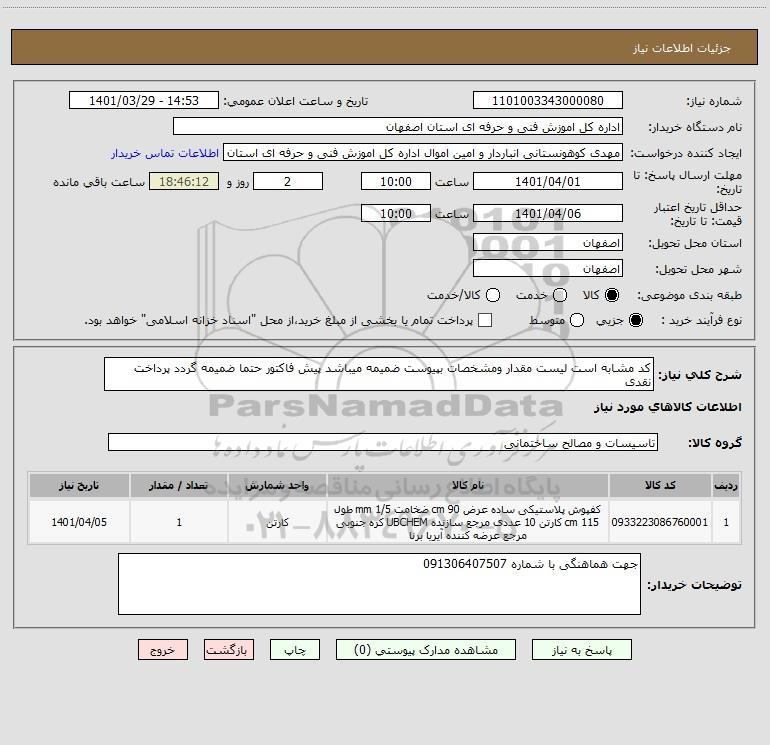Click the خروج exit button
This screenshot has width=770, height=745.
tap(163, 650)
